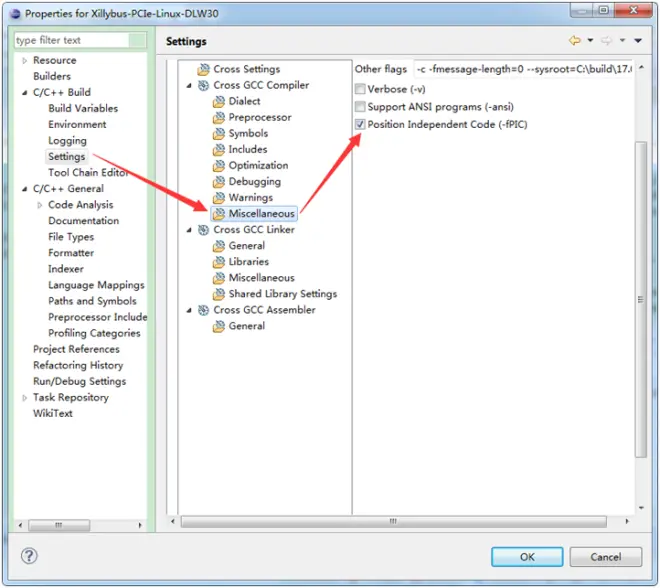Select File Types page
This screenshot has width=660, height=588.
click(71, 237)
